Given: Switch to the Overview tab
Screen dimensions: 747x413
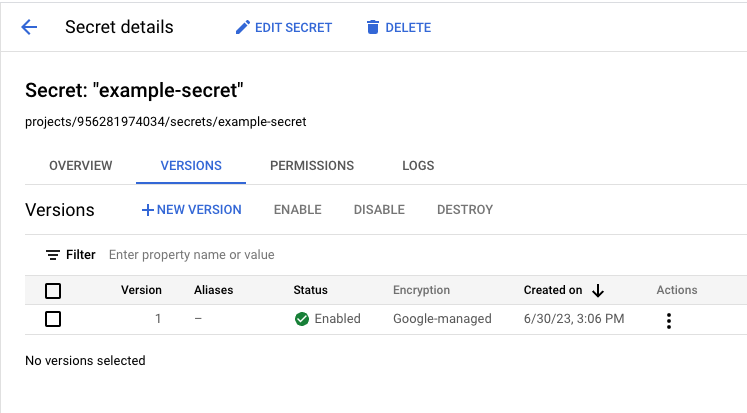Looking at the screenshot, I should 80,166.
